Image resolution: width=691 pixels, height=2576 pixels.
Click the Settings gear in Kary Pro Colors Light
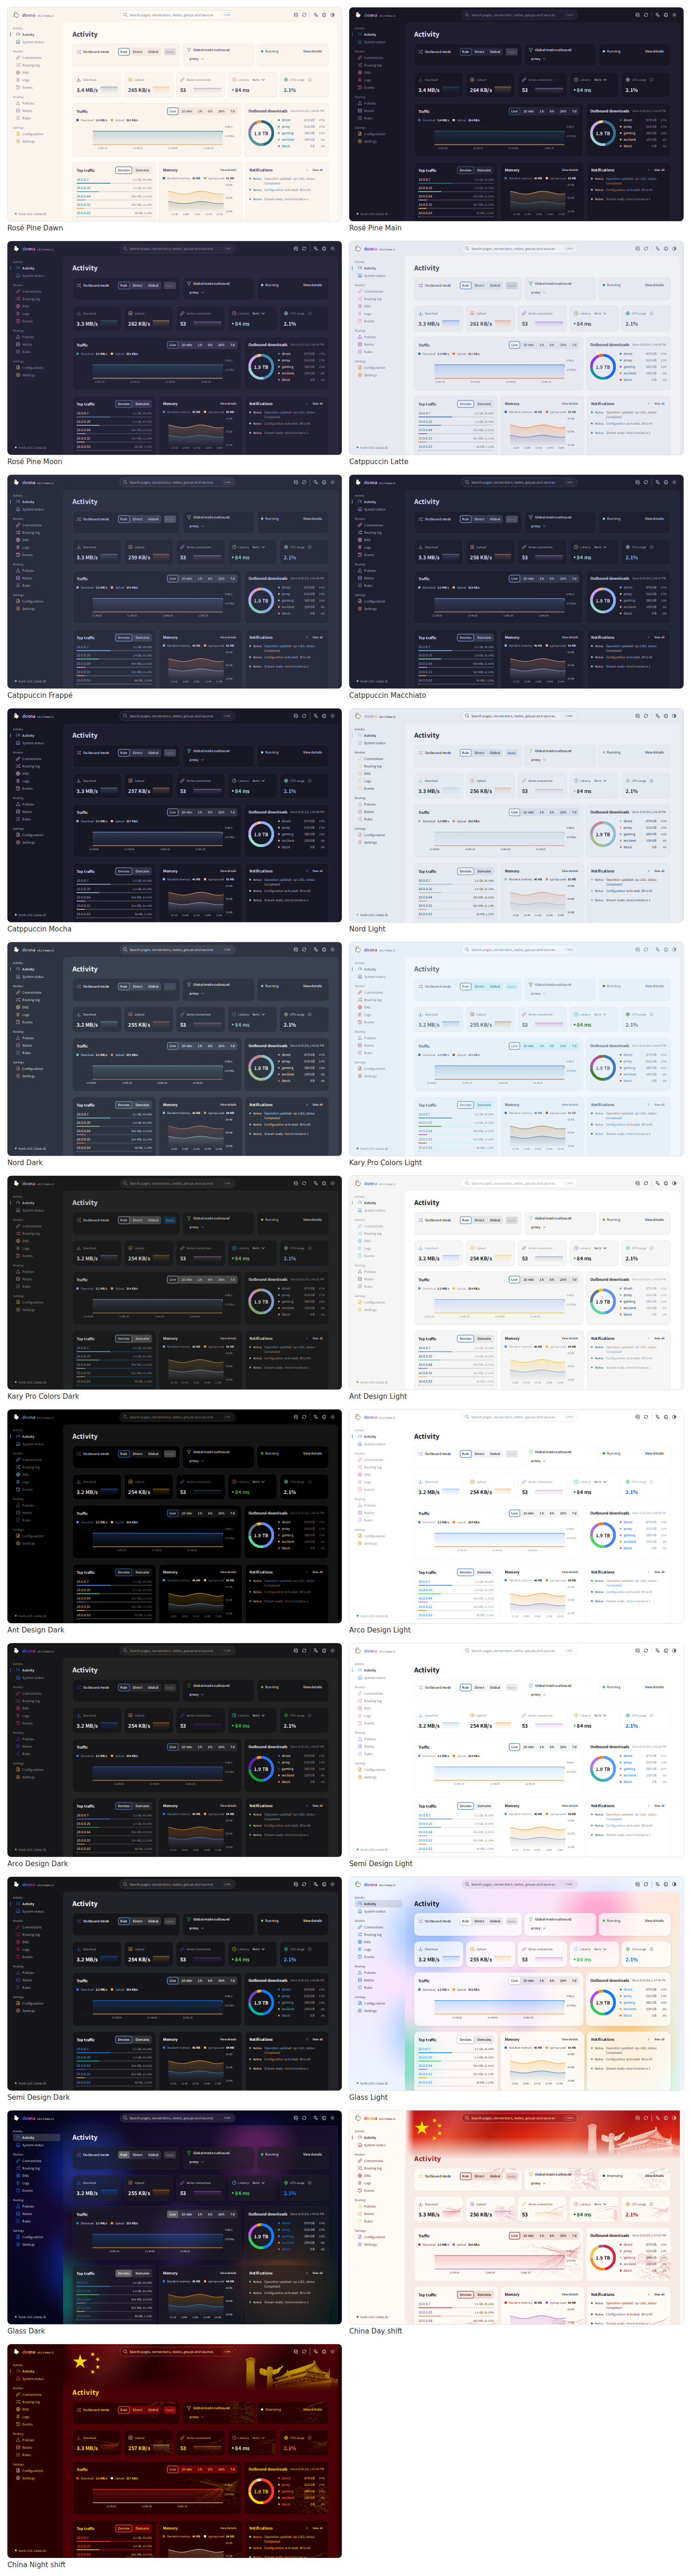[359, 1076]
